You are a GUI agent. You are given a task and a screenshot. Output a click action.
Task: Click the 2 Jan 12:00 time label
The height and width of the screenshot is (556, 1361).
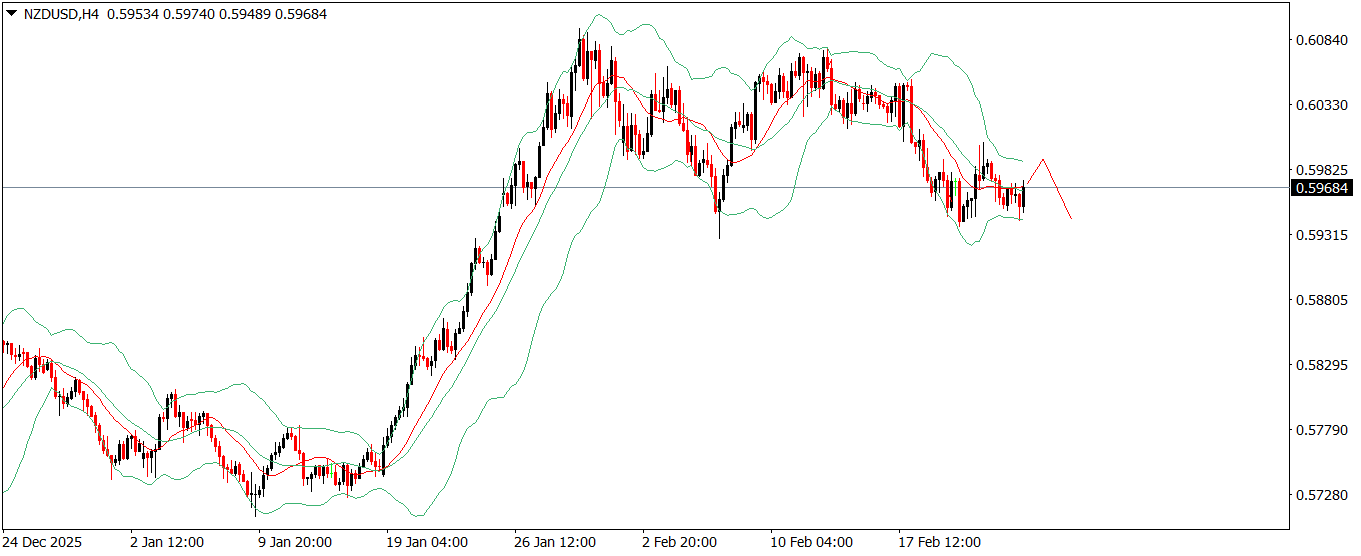click(168, 542)
